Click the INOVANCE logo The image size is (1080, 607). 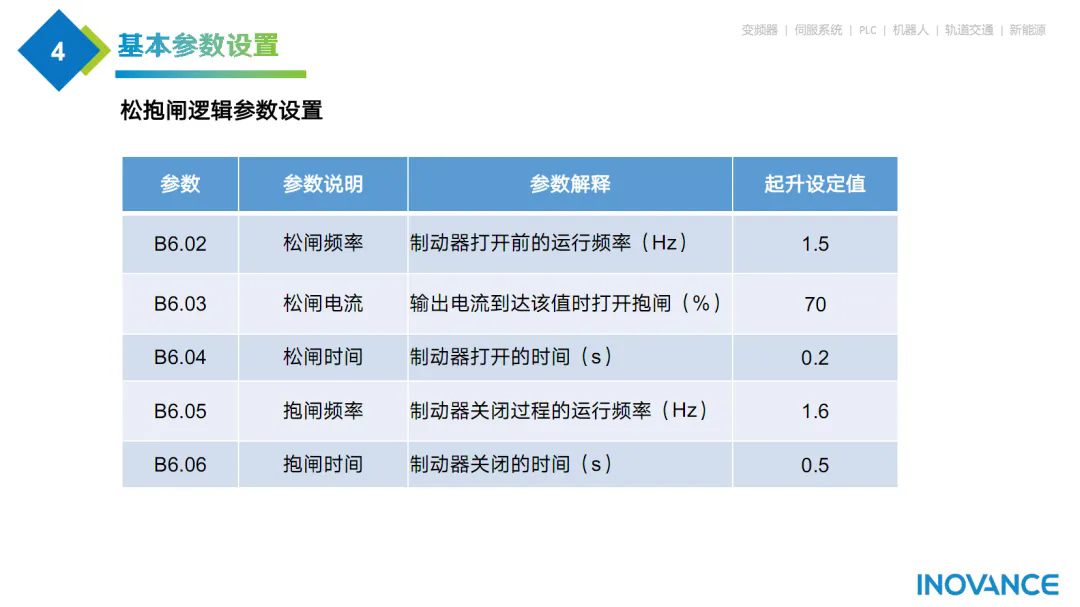click(987, 585)
